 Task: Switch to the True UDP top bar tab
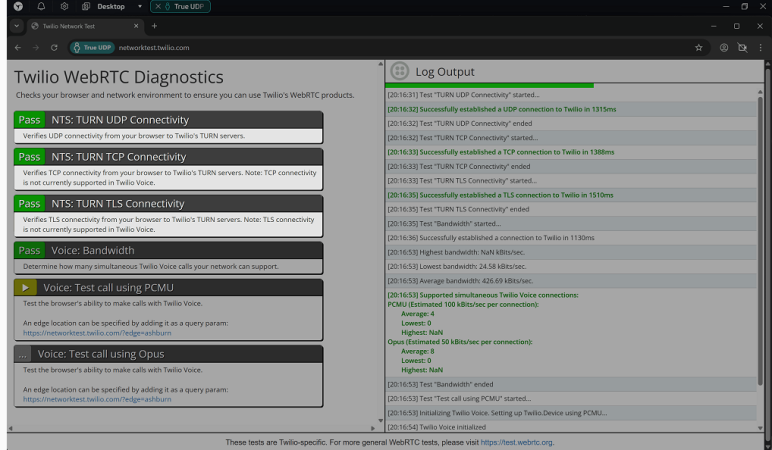tap(181, 6)
